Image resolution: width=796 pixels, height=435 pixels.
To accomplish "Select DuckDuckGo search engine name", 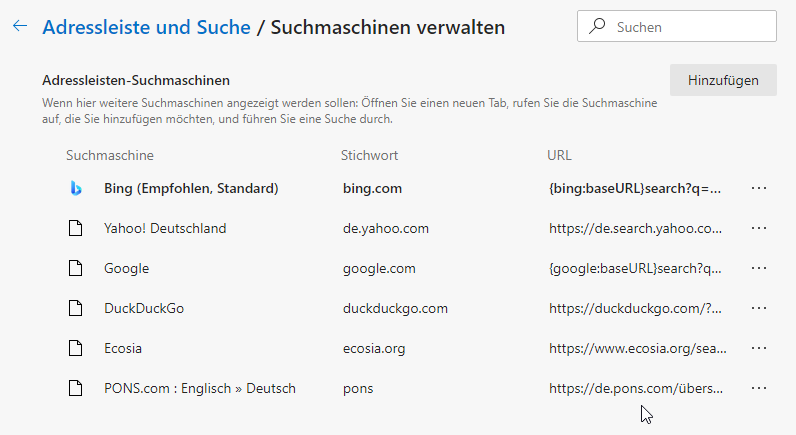I will 144,308.
